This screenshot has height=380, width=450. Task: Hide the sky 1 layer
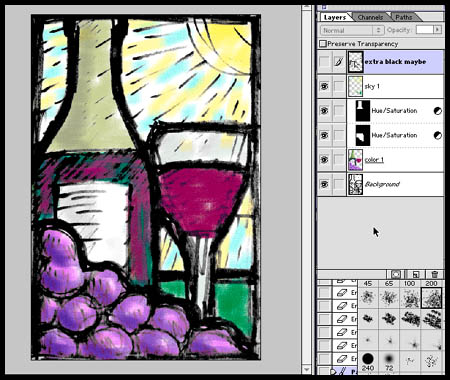pyautogui.click(x=324, y=86)
